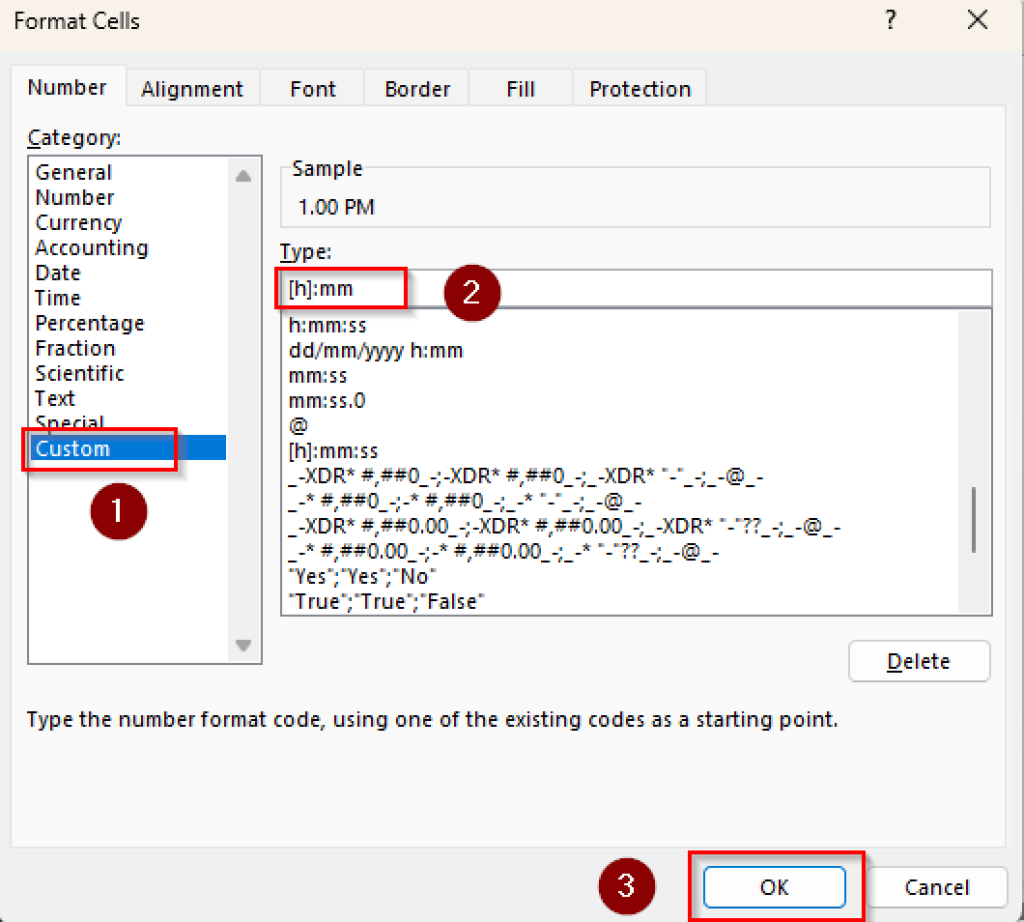
Task: Select the Currency category
Action: 78,222
